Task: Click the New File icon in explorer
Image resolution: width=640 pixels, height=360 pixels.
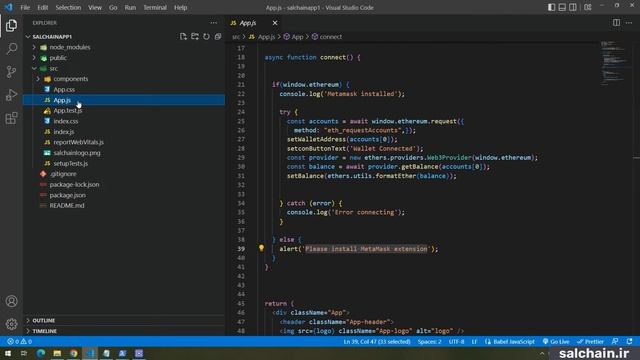Action: click(183, 37)
